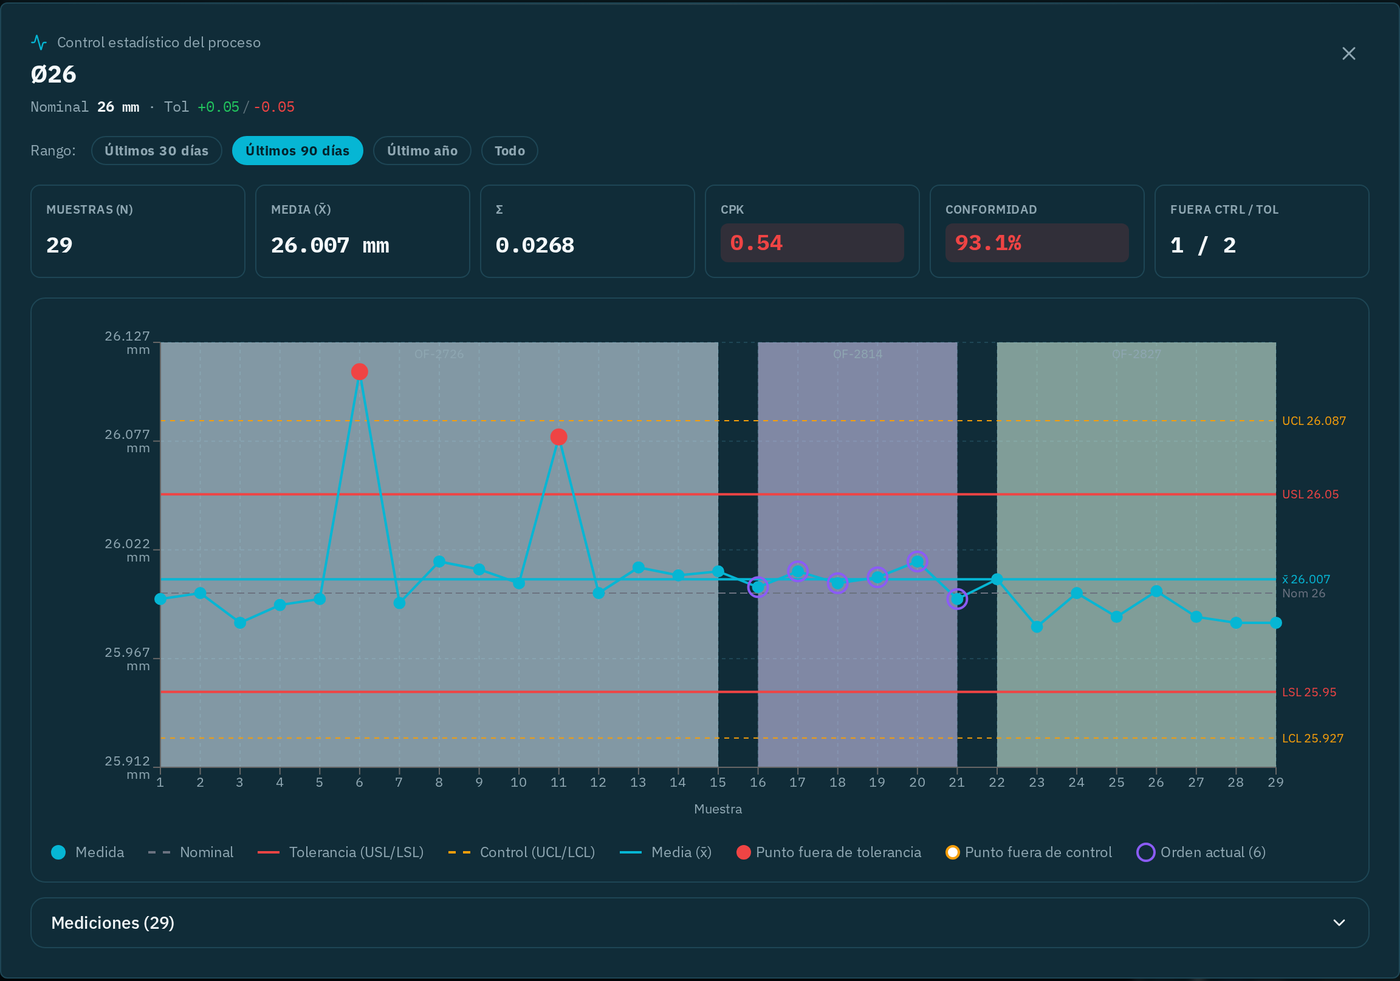Select the last data point, sample 29

point(1276,623)
